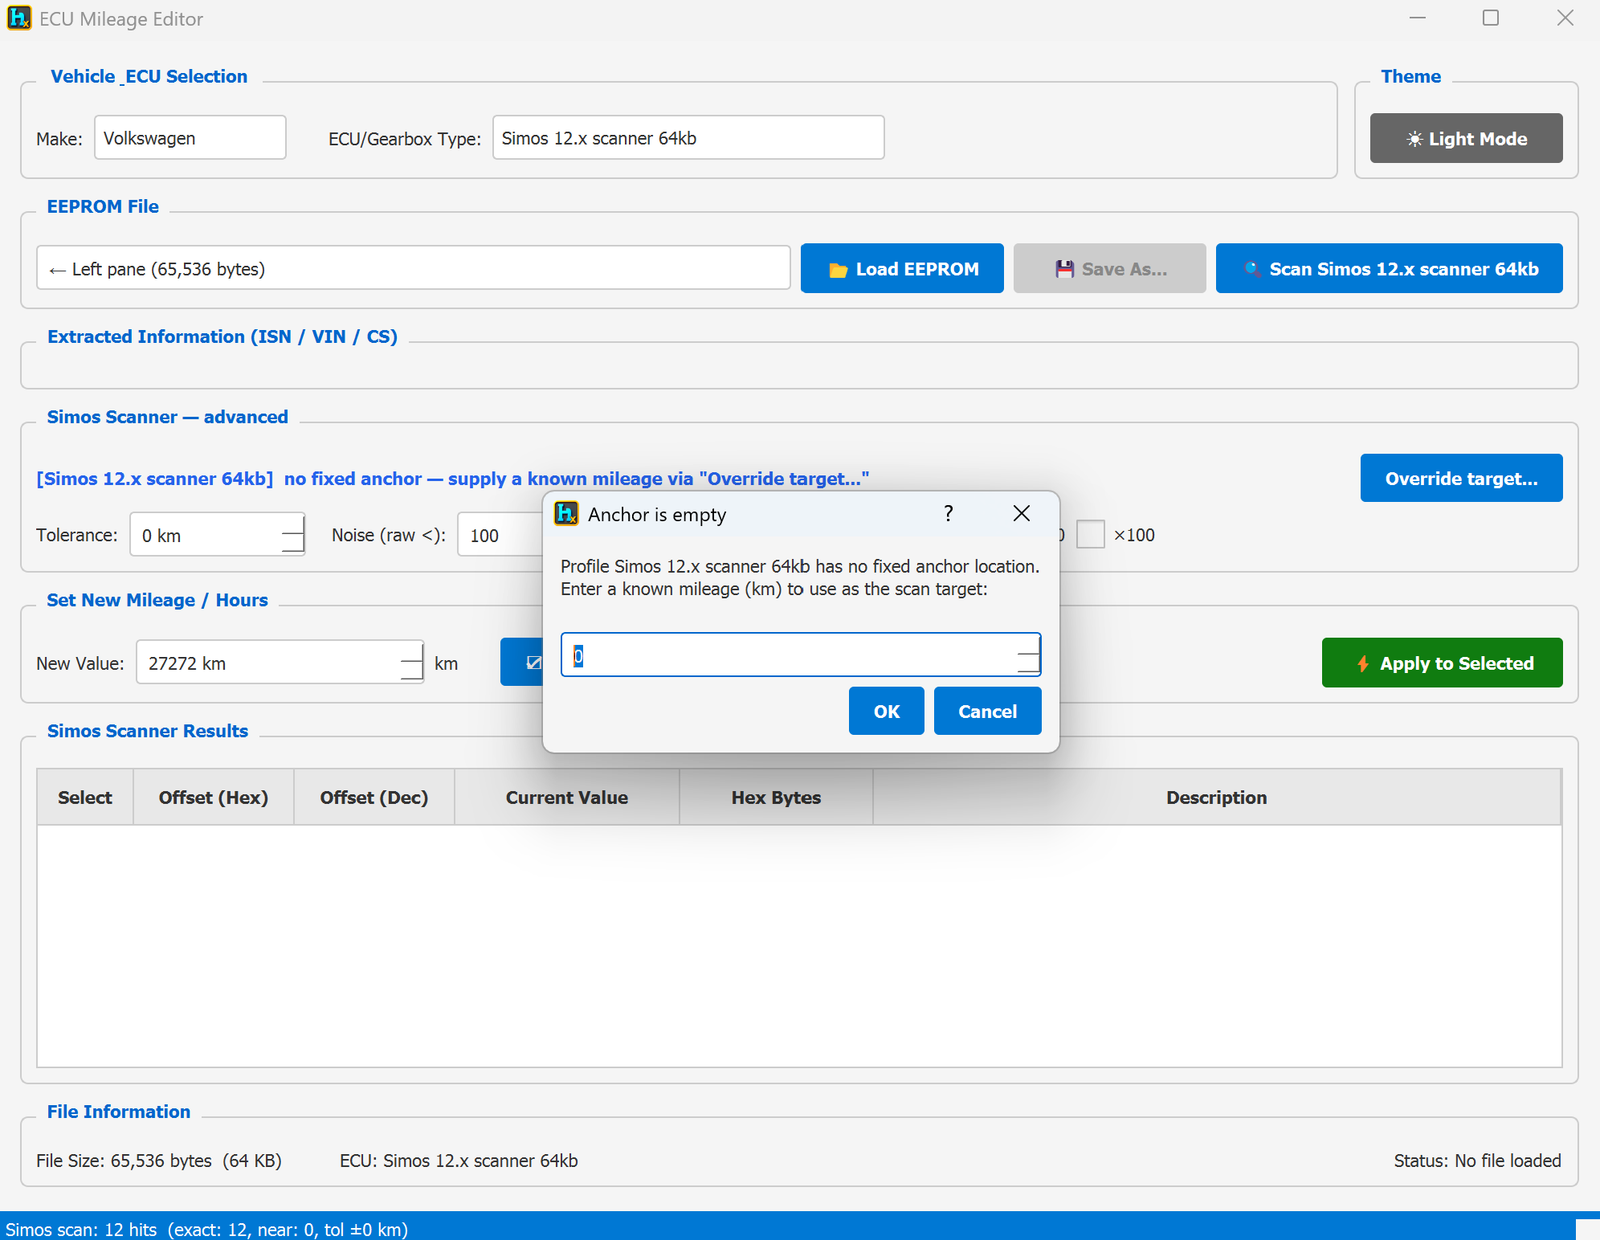Click the 'Vehicle ECU Selection' heading
This screenshot has width=1600, height=1240.
click(149, 76)
